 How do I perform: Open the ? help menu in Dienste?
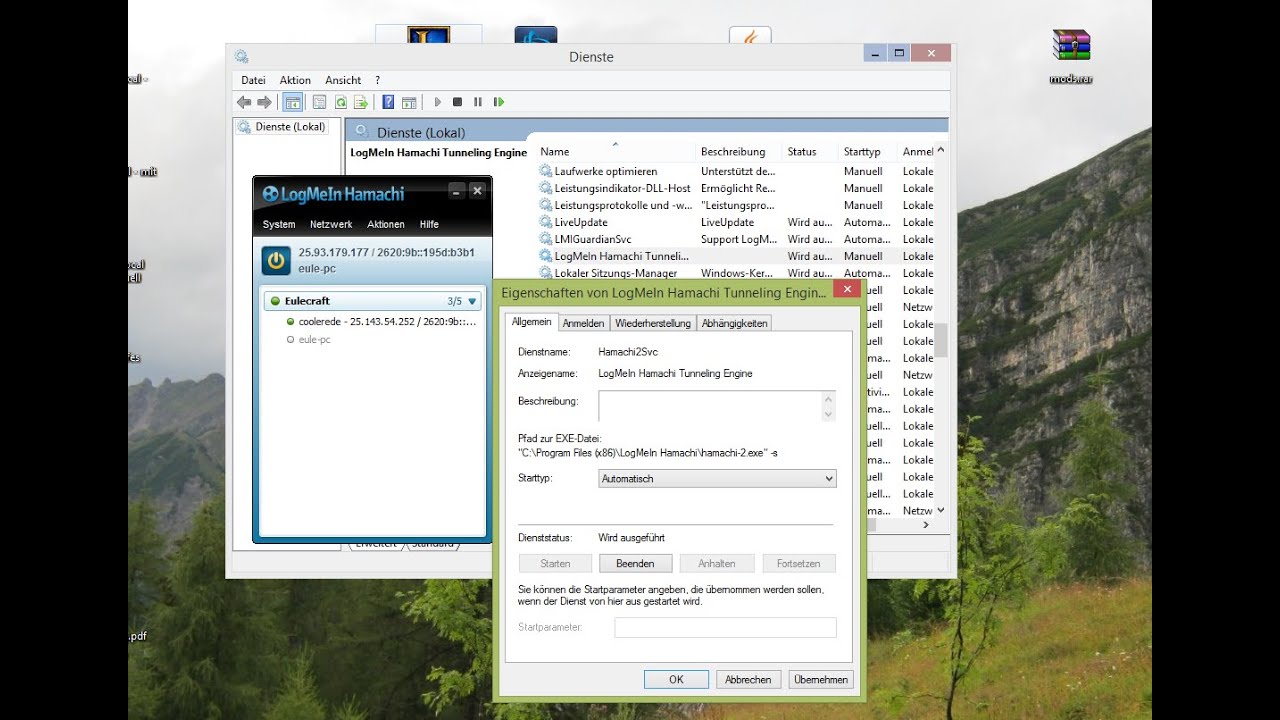(x=377, y=80)
